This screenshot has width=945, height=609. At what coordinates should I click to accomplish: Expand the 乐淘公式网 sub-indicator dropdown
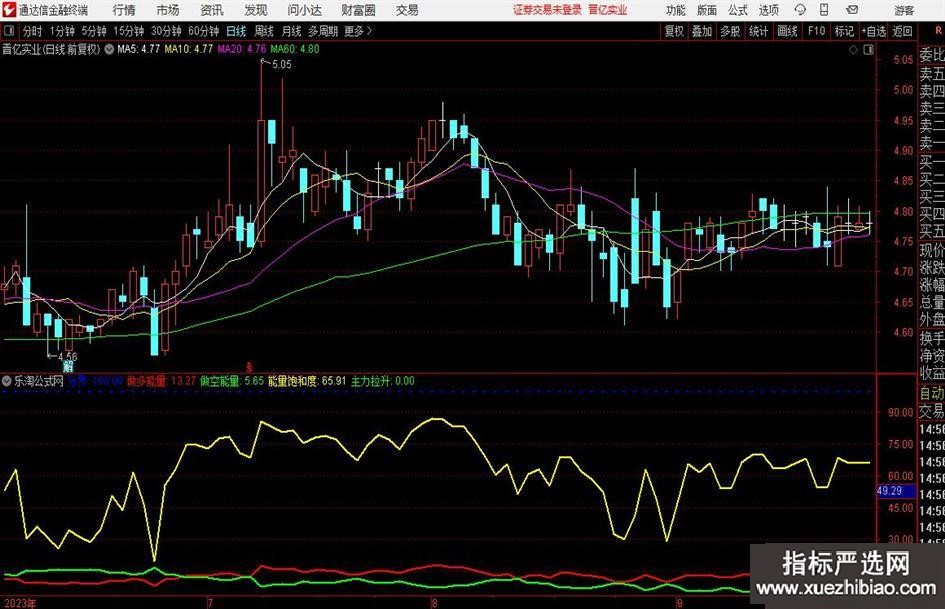(7, 381)
